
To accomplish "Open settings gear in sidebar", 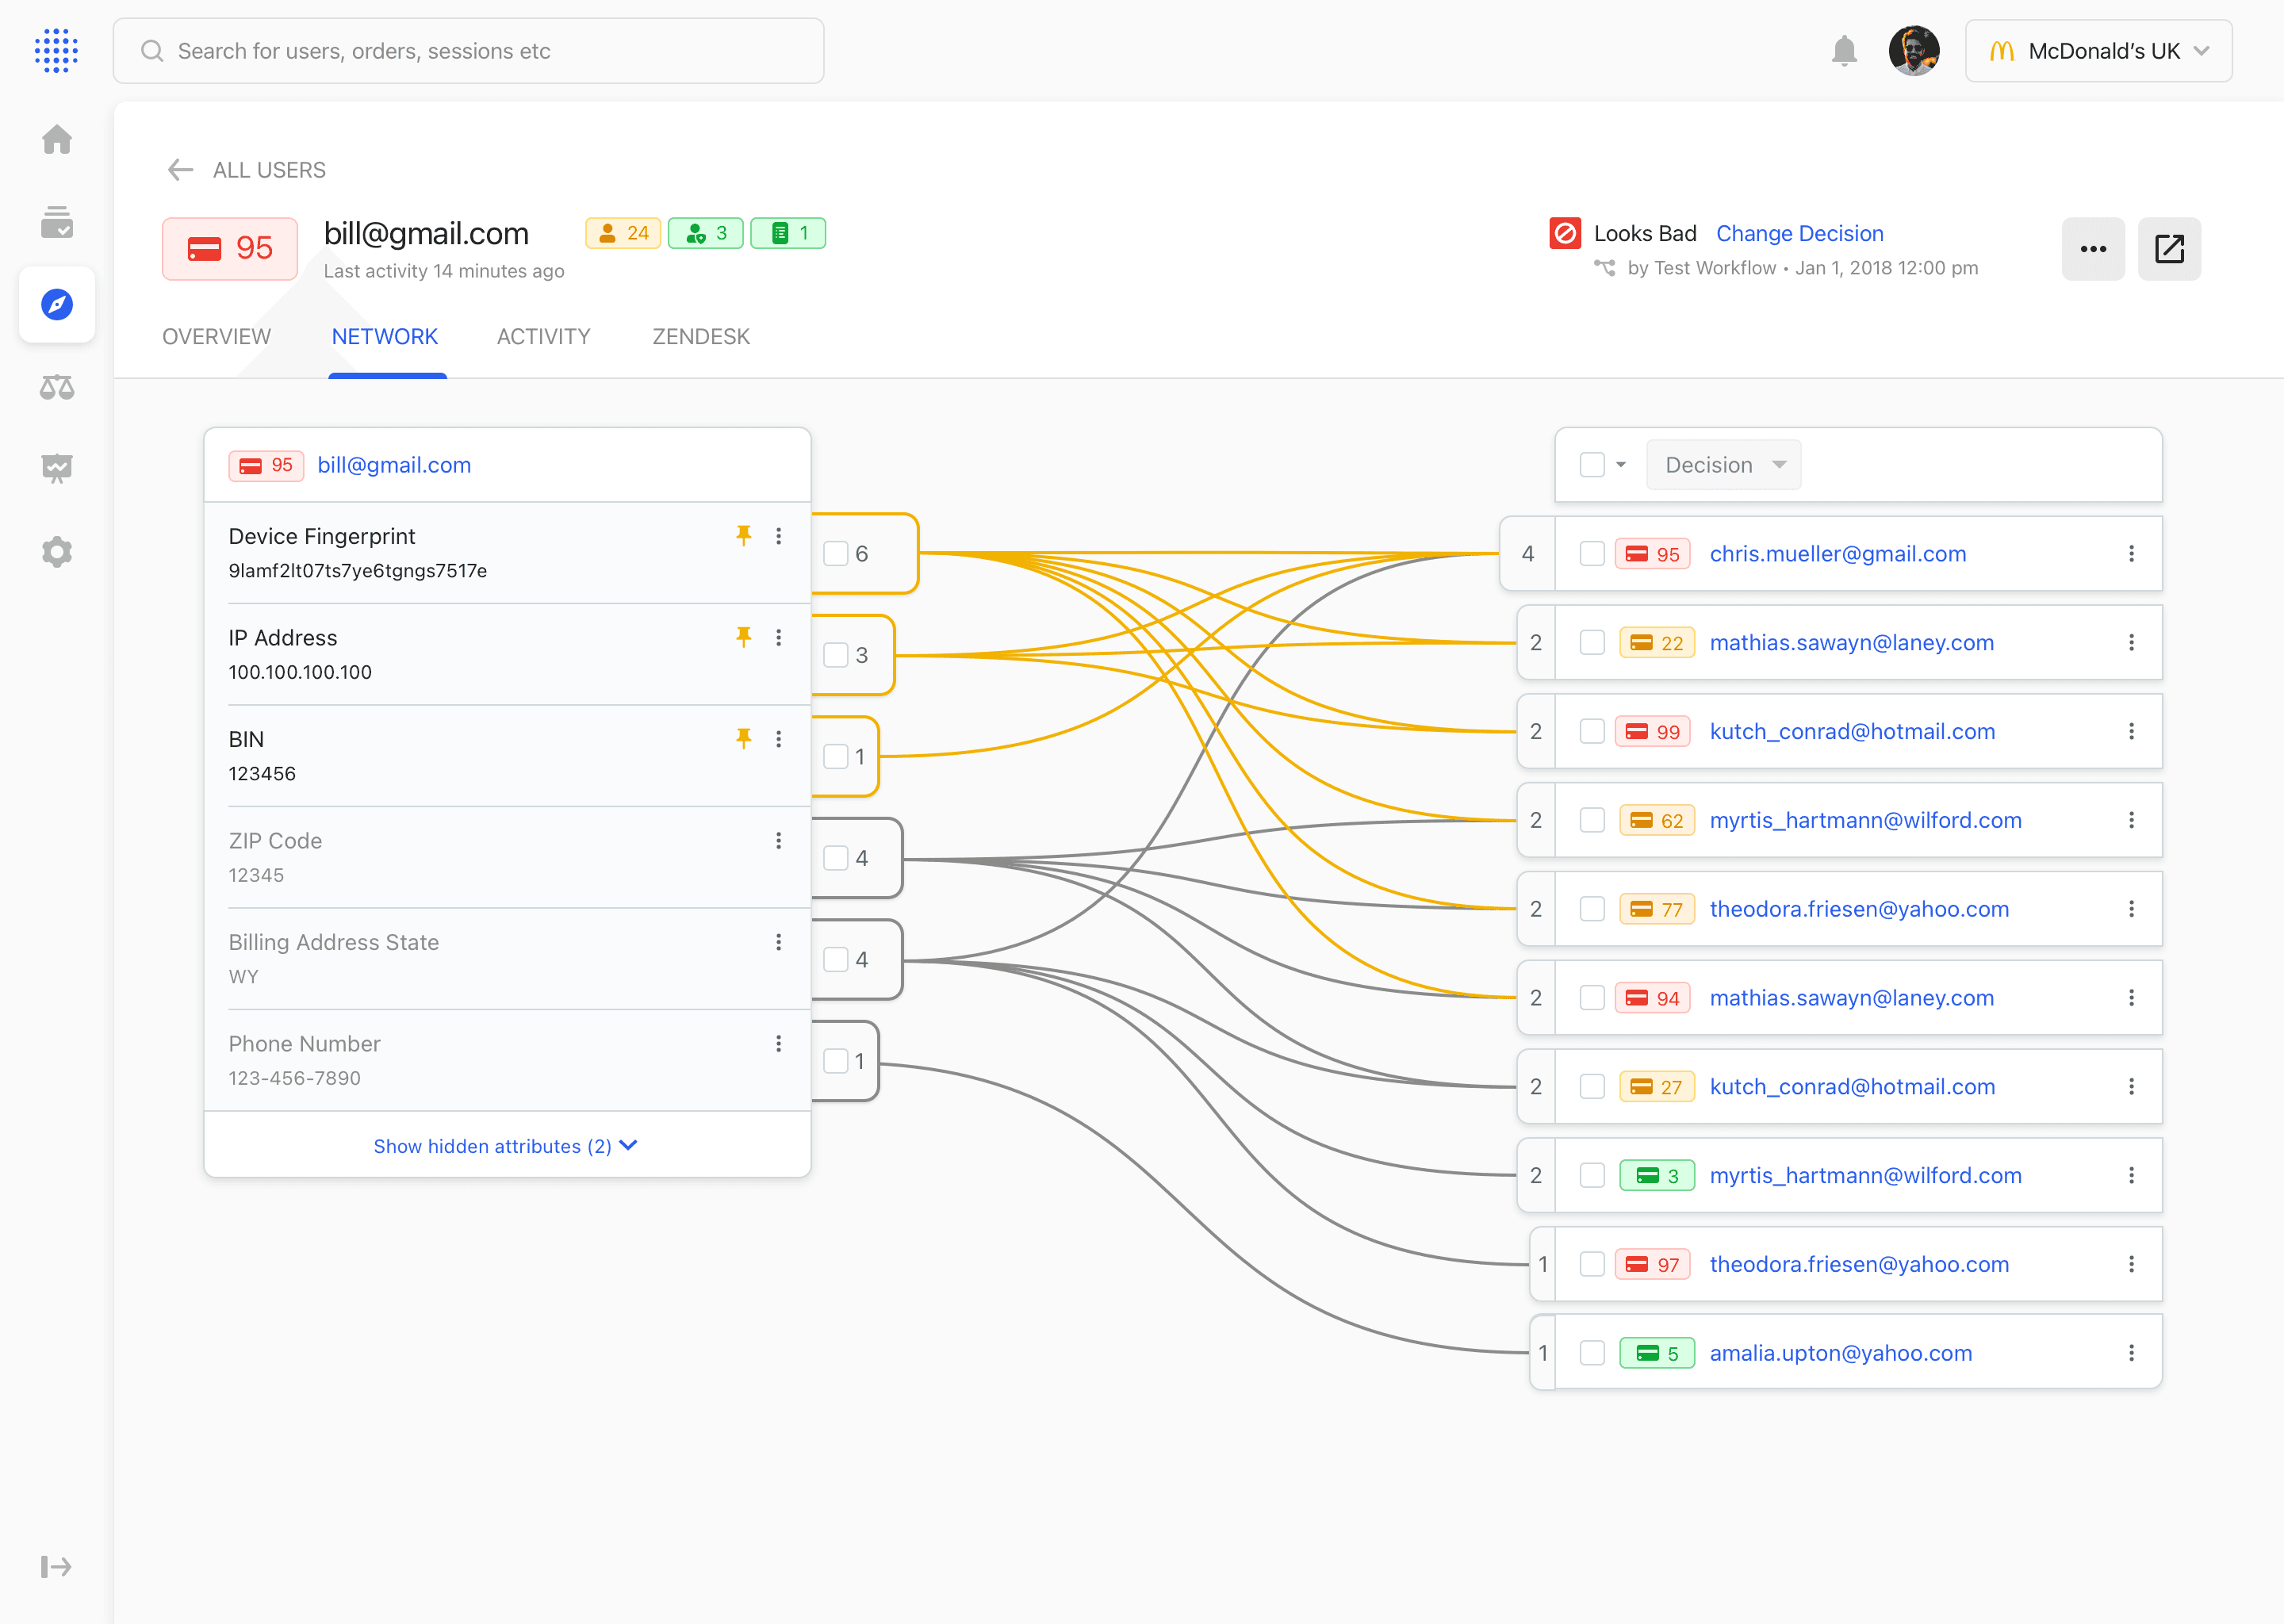I will pyautogui.click(x=57, y=552).
